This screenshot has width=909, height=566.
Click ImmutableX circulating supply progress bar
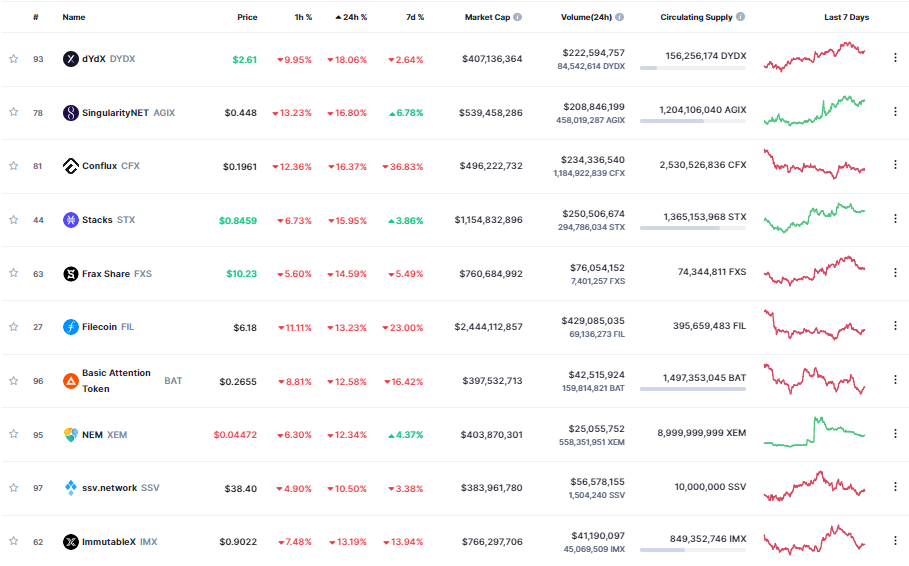693,550
